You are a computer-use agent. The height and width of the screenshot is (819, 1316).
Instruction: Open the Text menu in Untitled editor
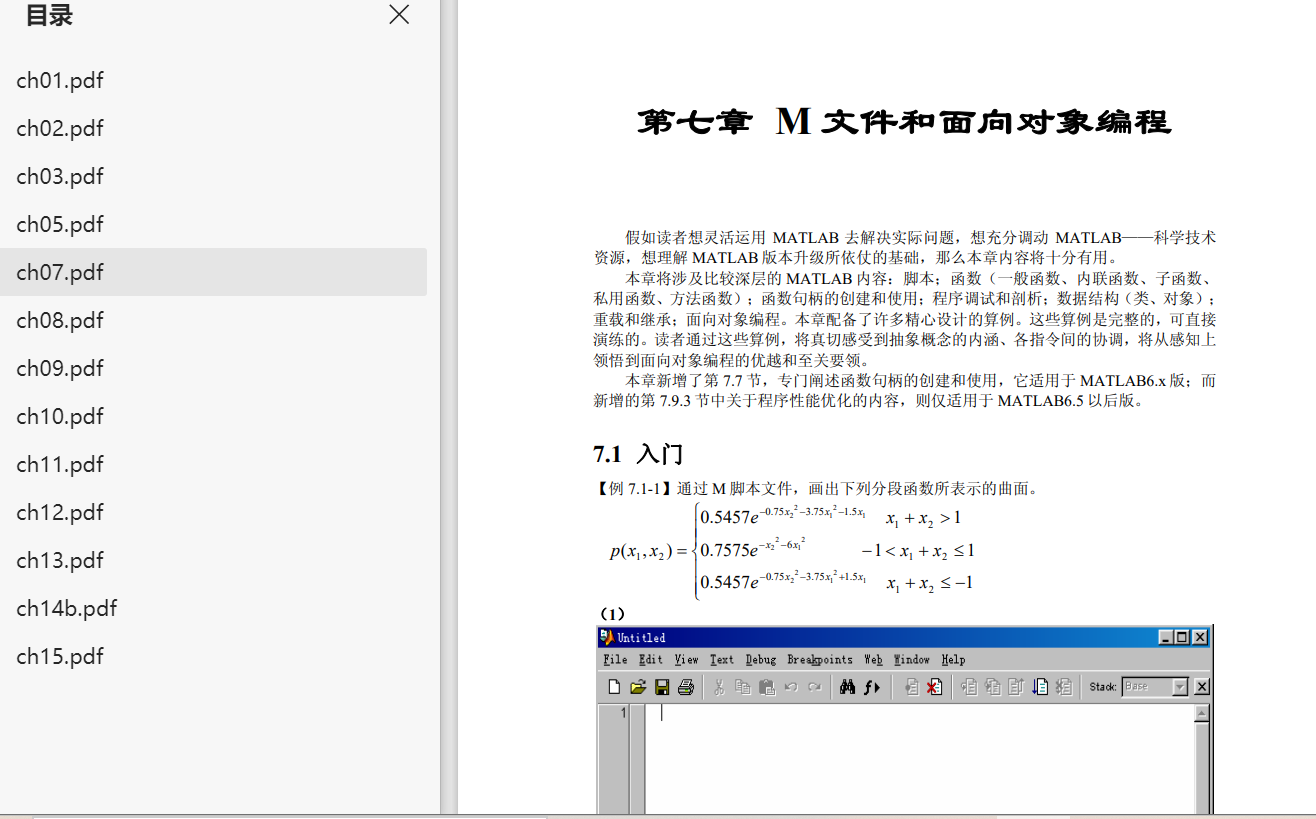(722, 660)
